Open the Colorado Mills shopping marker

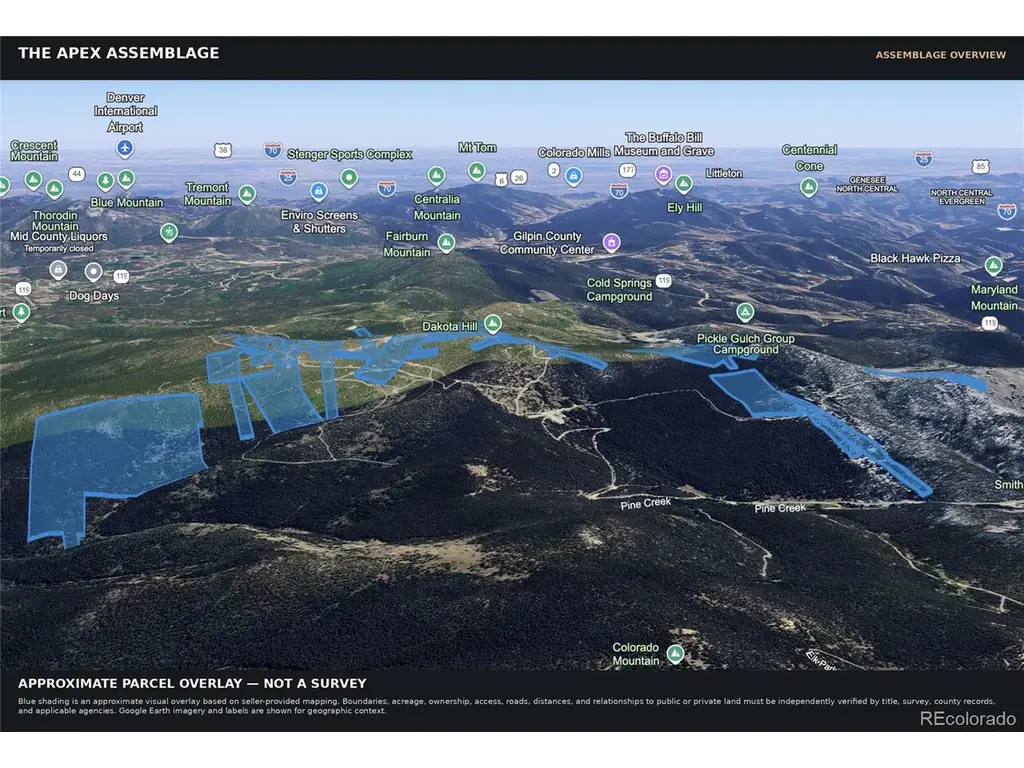[x=573, y=176]
